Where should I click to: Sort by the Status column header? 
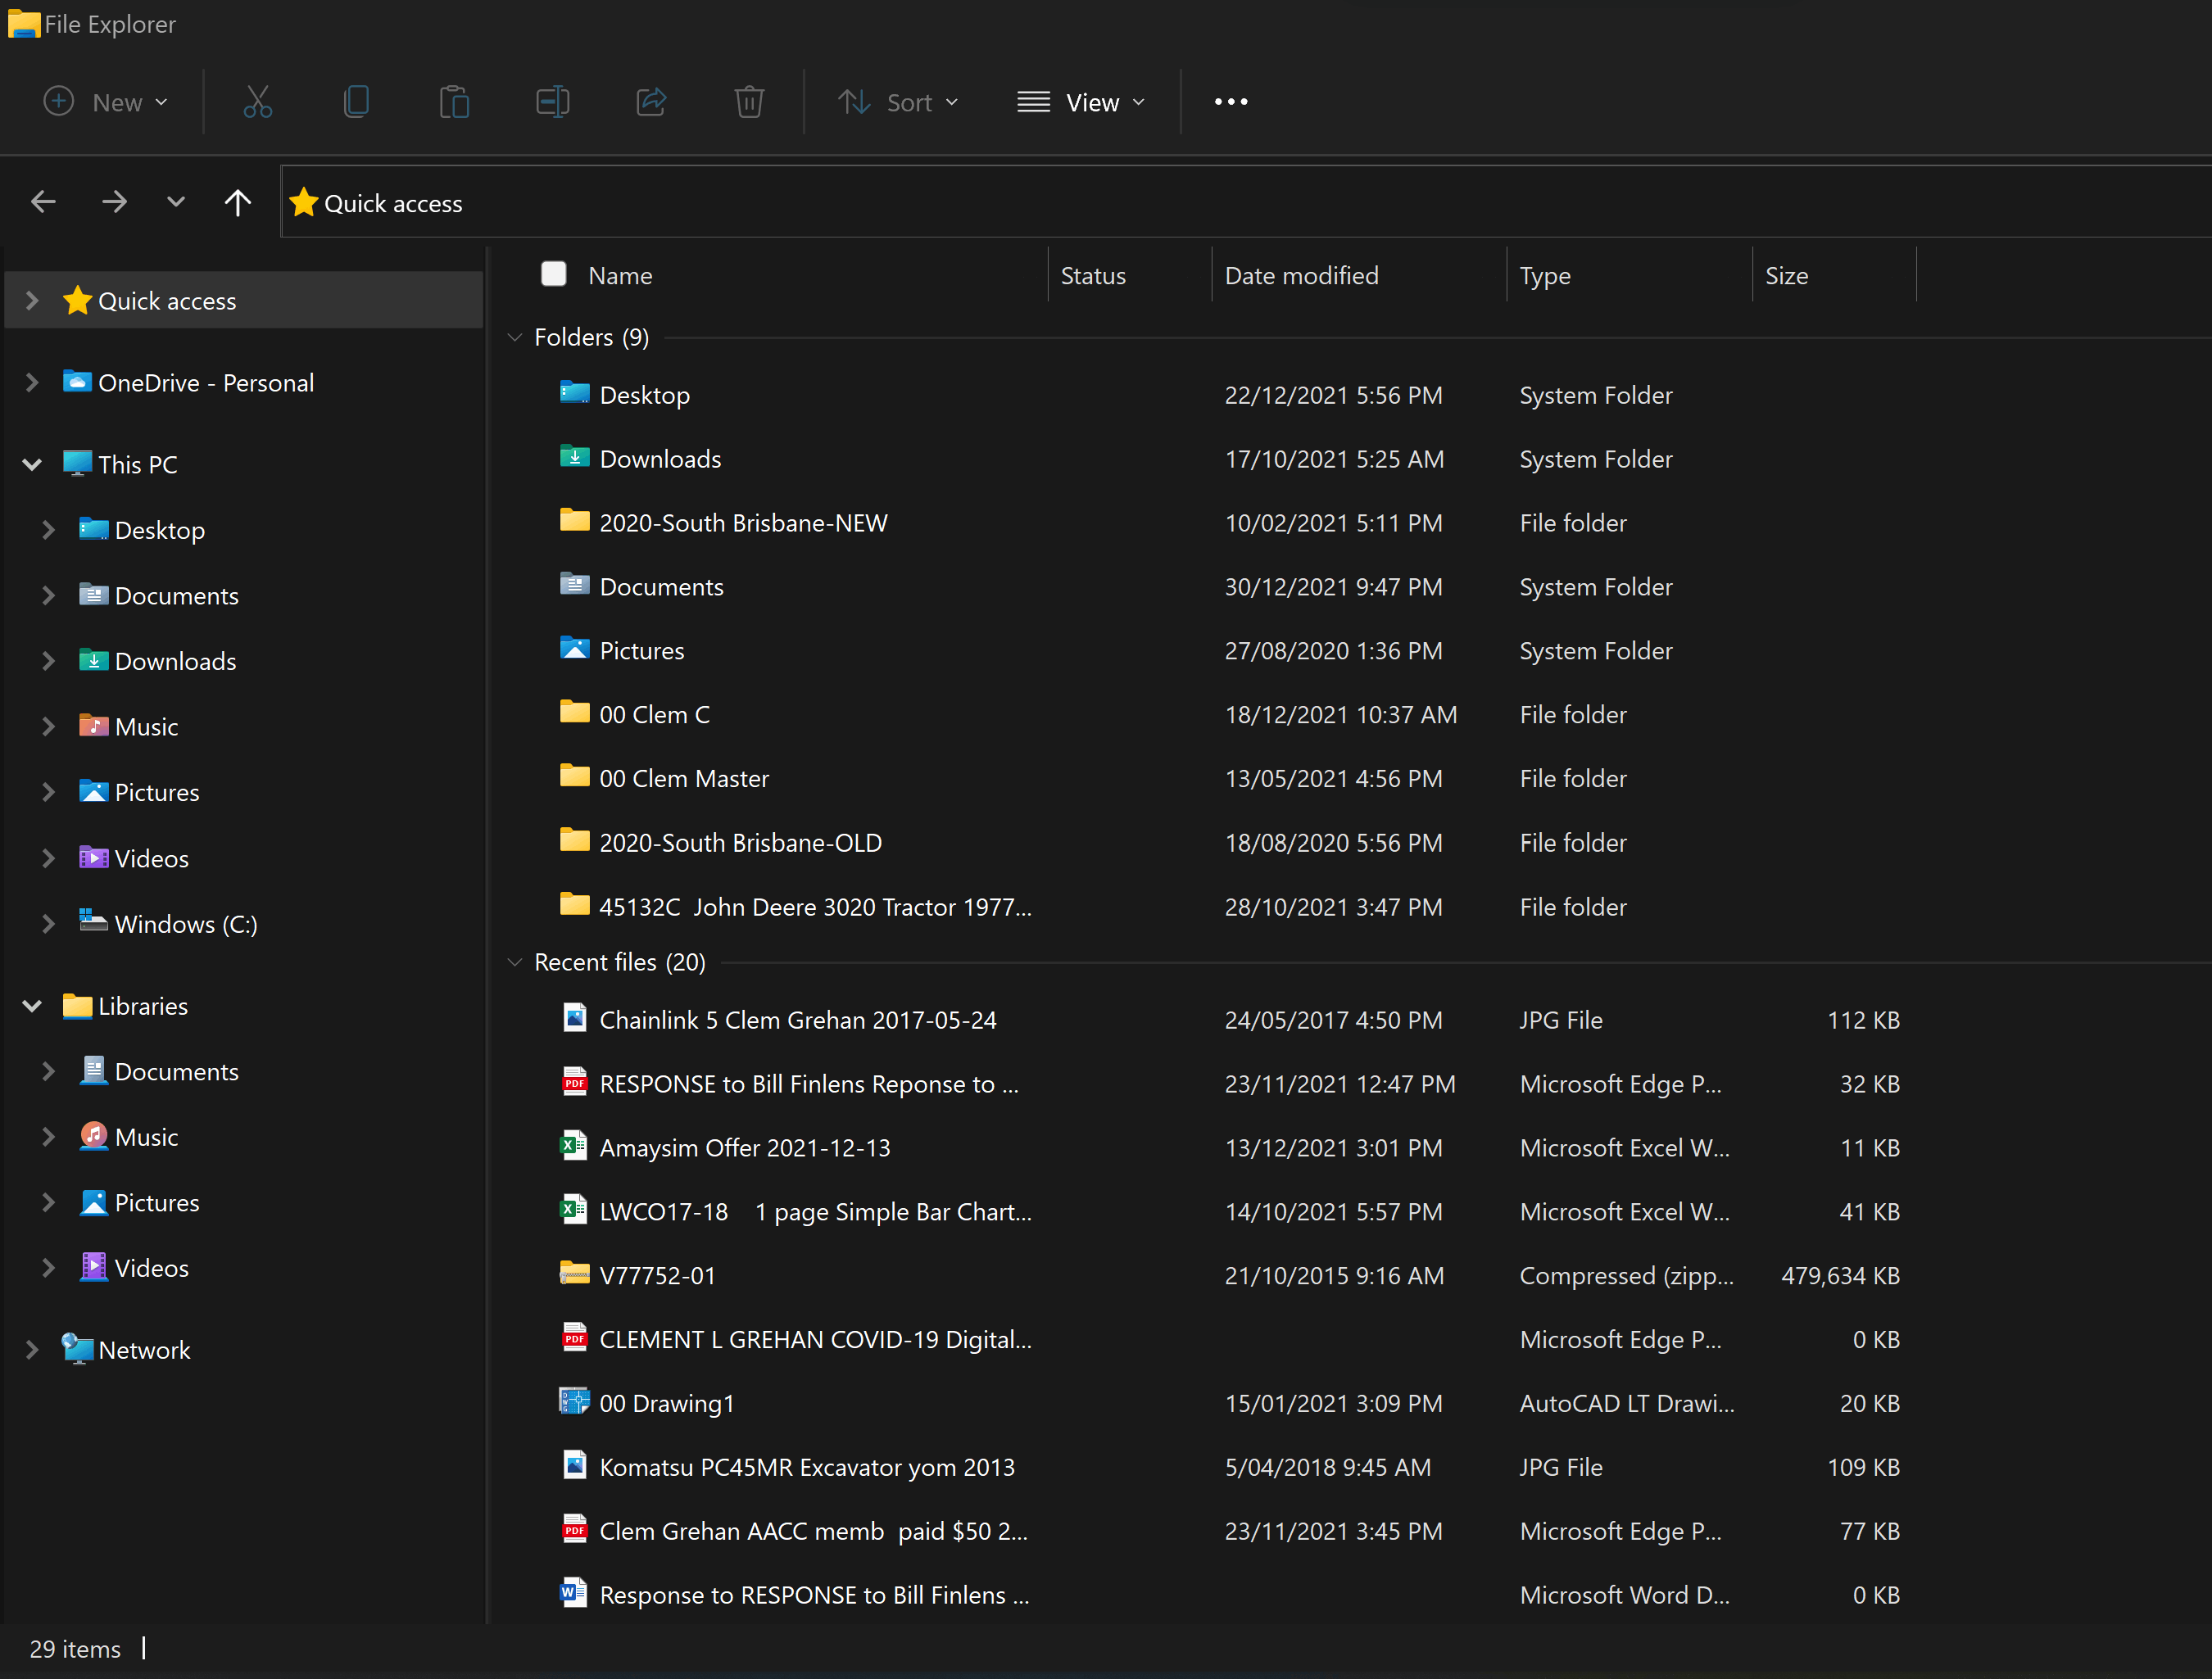click(1093, 275)
